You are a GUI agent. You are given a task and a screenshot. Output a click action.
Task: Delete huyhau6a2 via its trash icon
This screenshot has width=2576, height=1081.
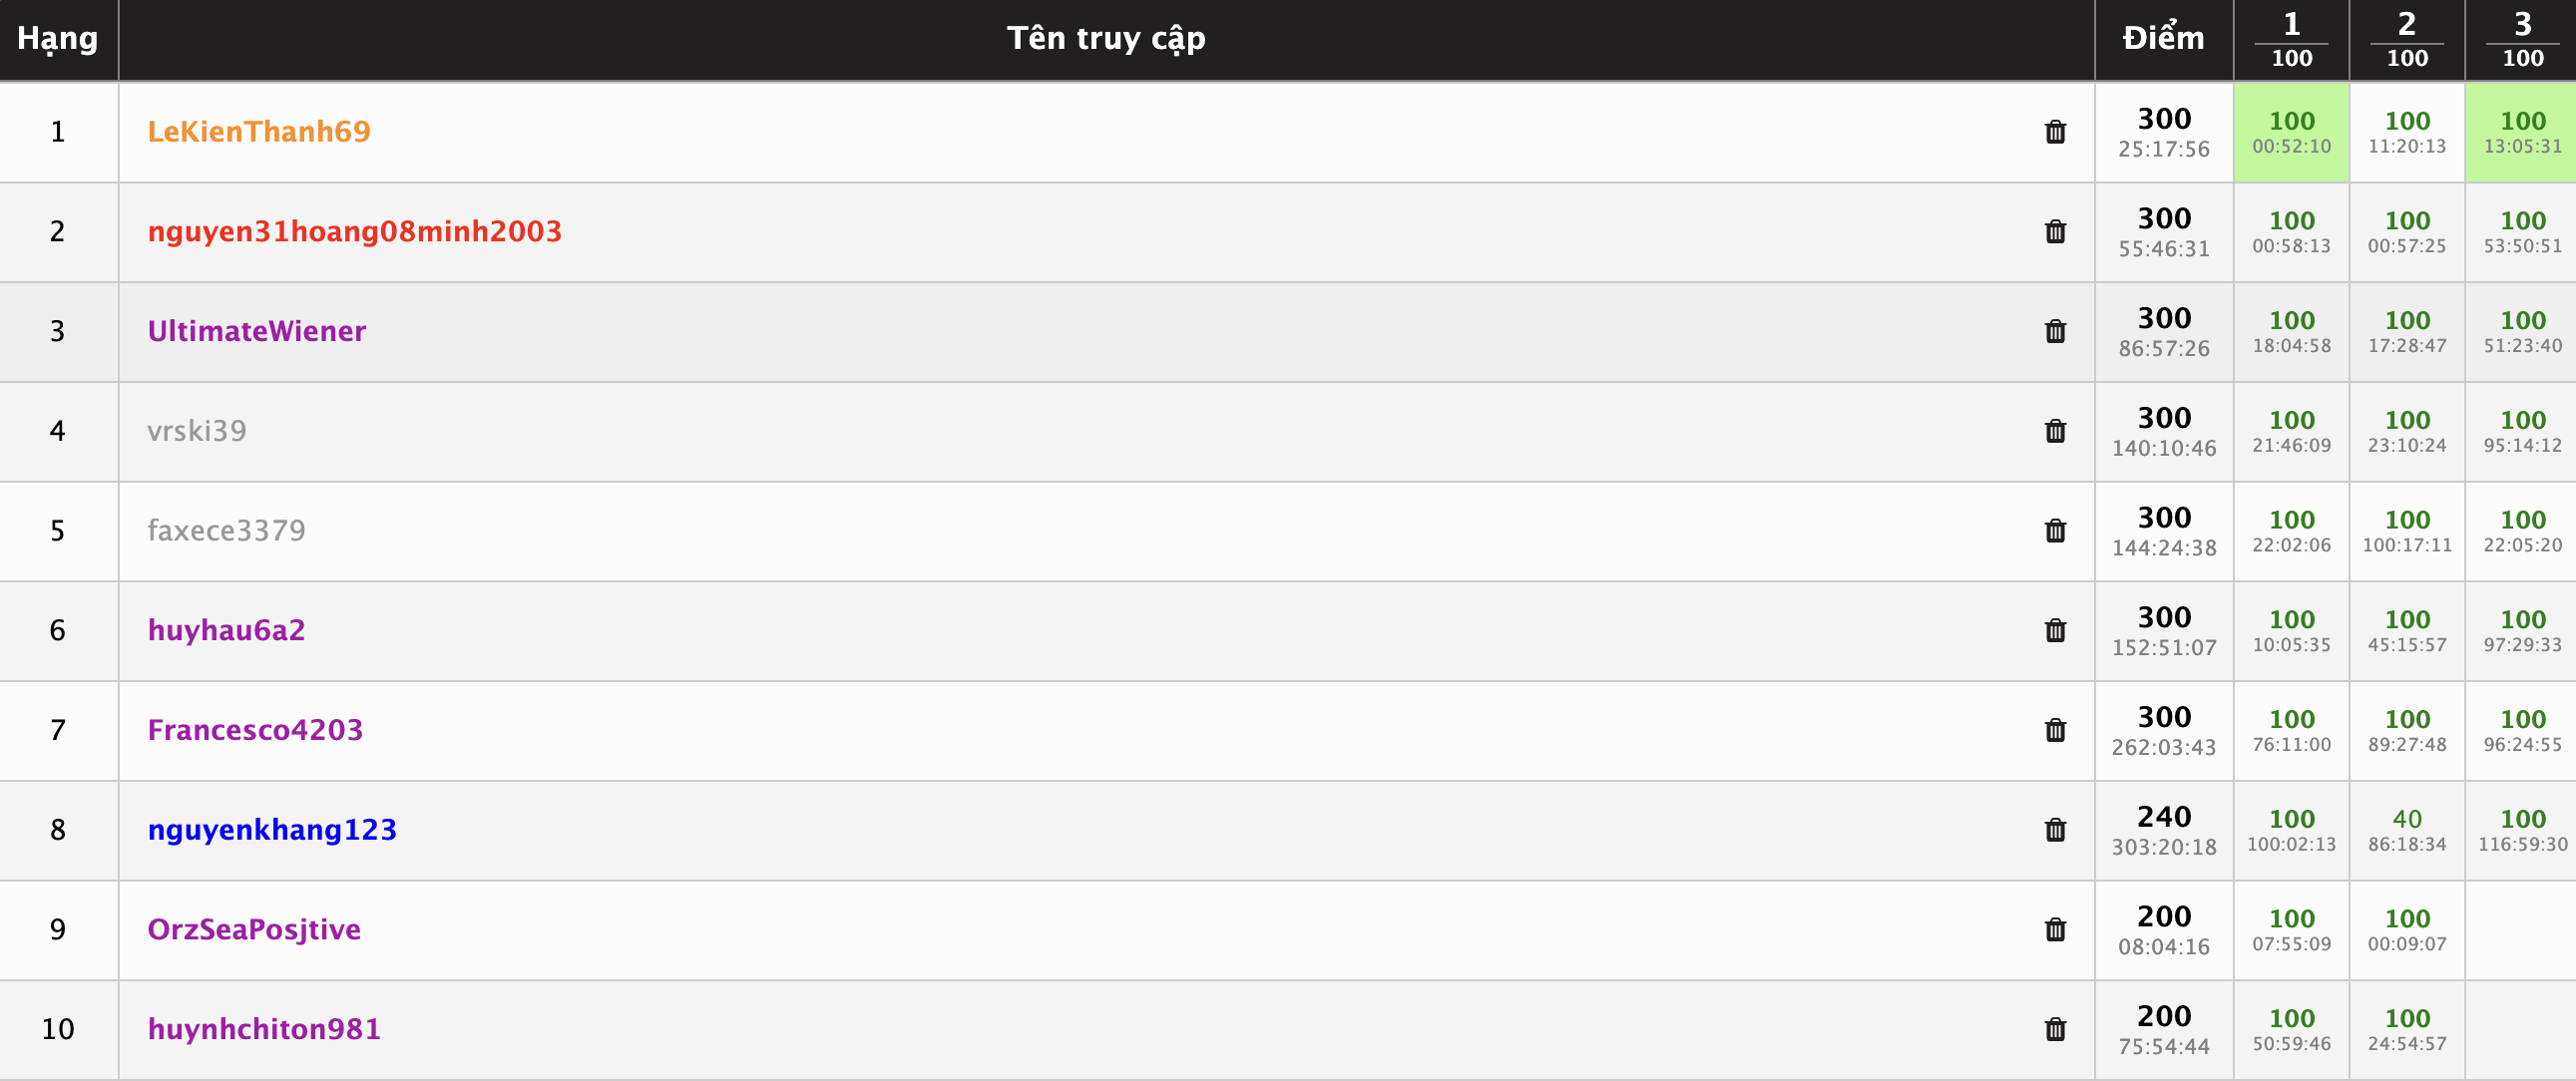coord(2055,631)
